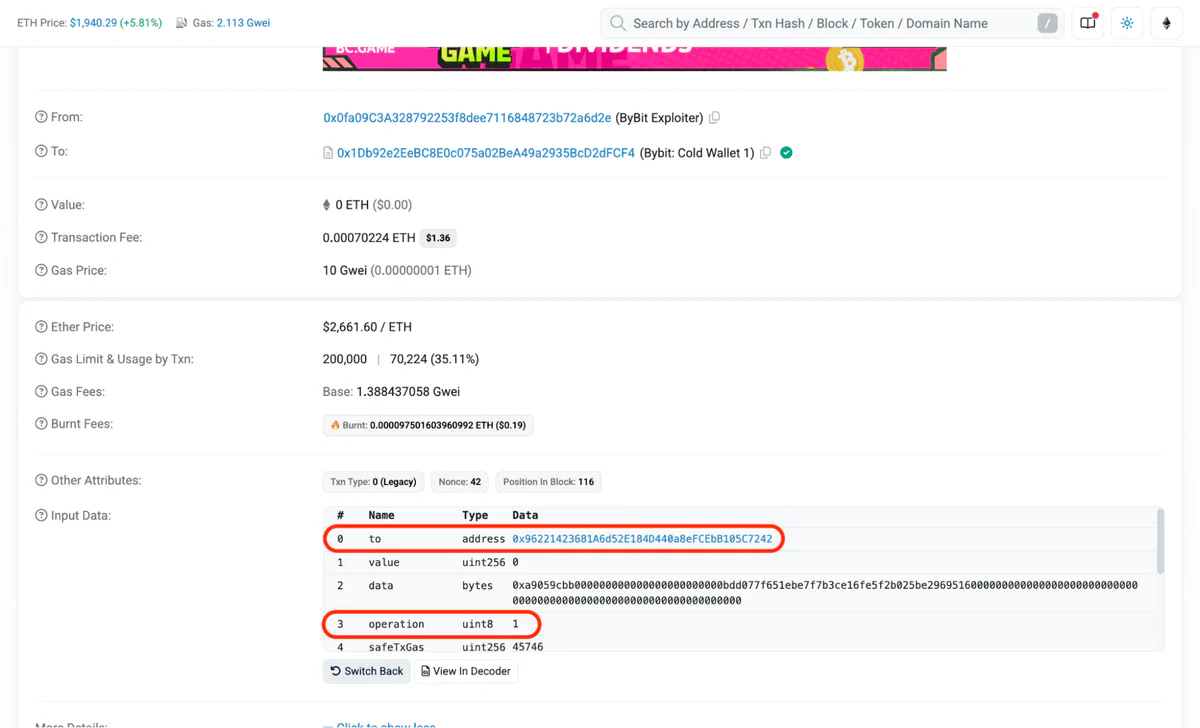1200x728 pixels.
Task: Collapse details via Click to show less
Action: pyautogui.click(x=383, y=725)
